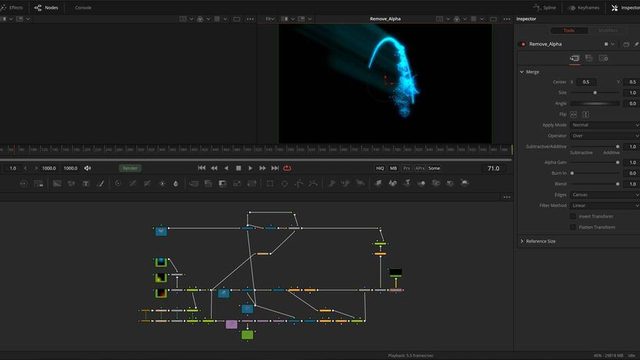Select the purple node in node graph
Image resolution: width=640 pixels, height=360 pixels.
(x=231, y=324)
